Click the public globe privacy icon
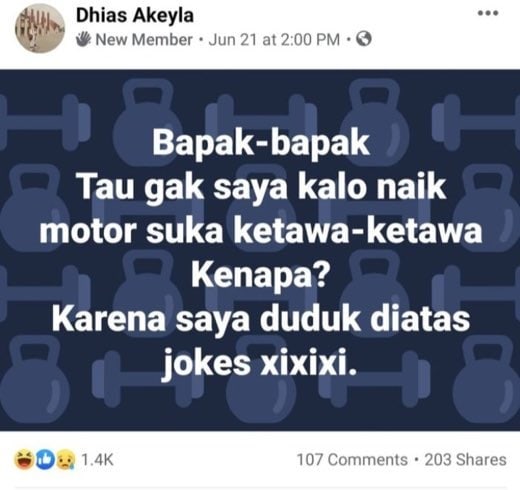This screenshot has height=490, width=520. tap(364, 39)
